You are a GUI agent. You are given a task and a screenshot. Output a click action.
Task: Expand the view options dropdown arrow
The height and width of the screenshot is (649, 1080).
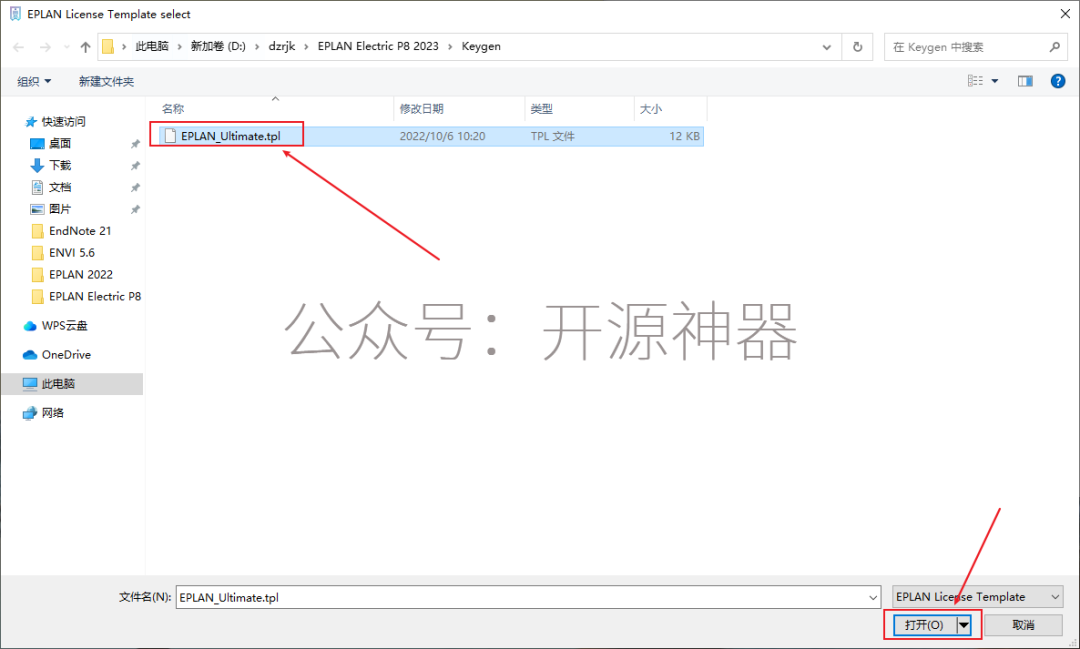pos(995,81)
